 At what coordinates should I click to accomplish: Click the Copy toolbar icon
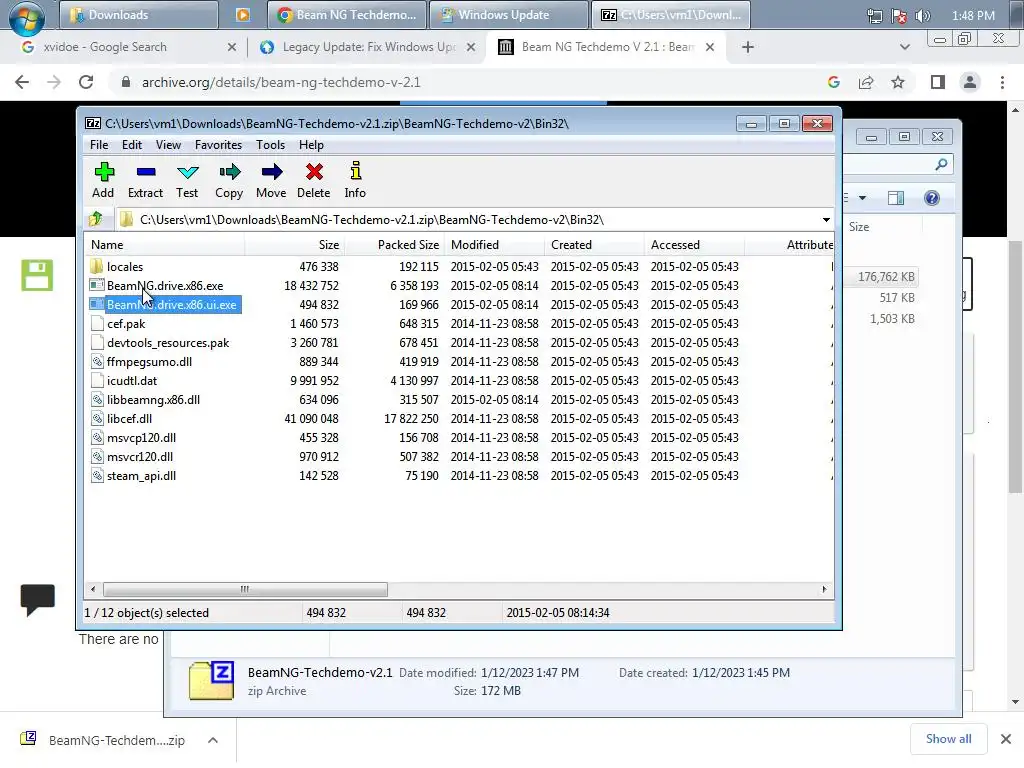(229, 180)
